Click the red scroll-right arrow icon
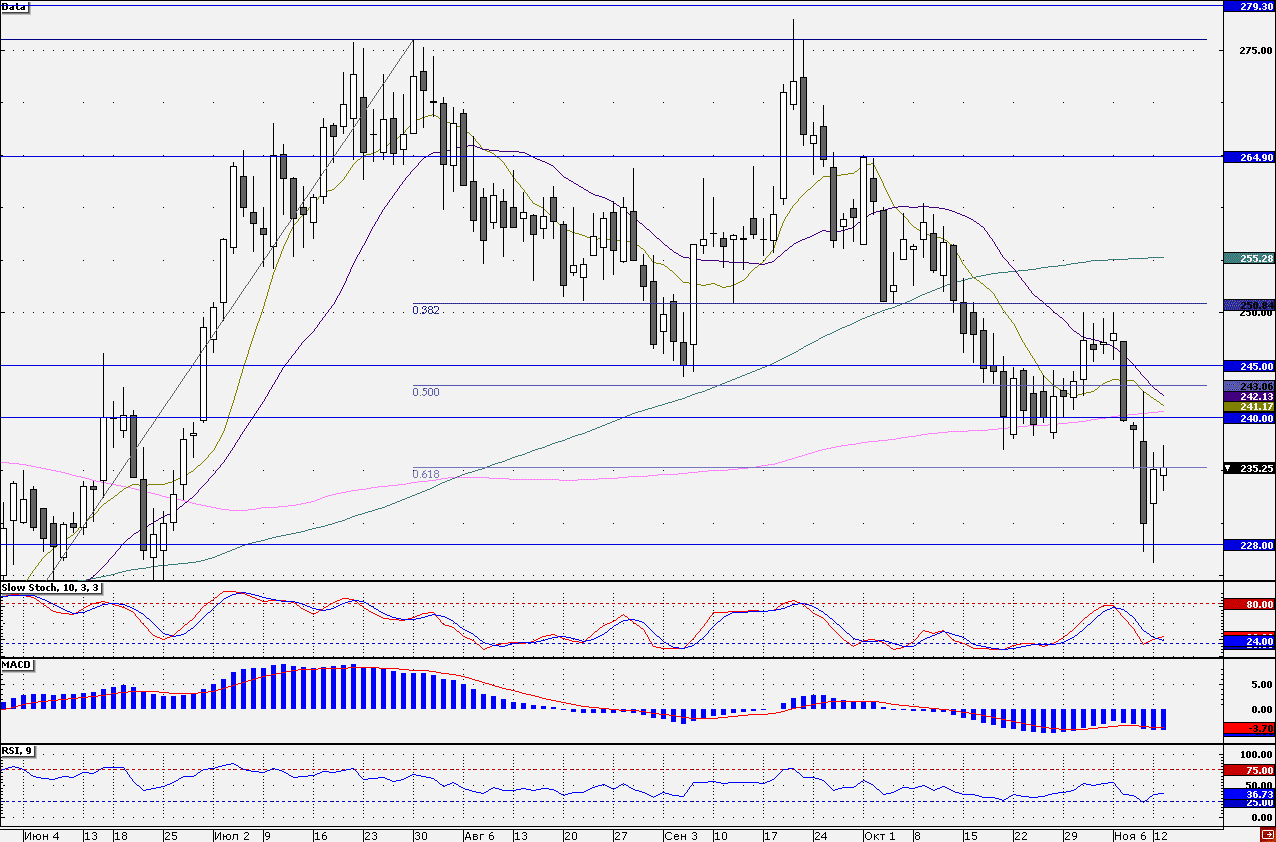Screen dimensions: 1276x842 [1266, 835]
